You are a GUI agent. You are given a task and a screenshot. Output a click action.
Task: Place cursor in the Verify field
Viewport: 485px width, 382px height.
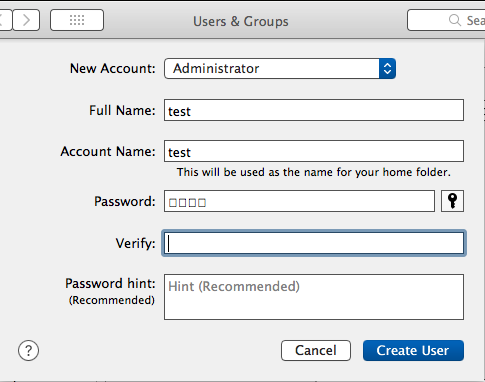coord(314,243)
